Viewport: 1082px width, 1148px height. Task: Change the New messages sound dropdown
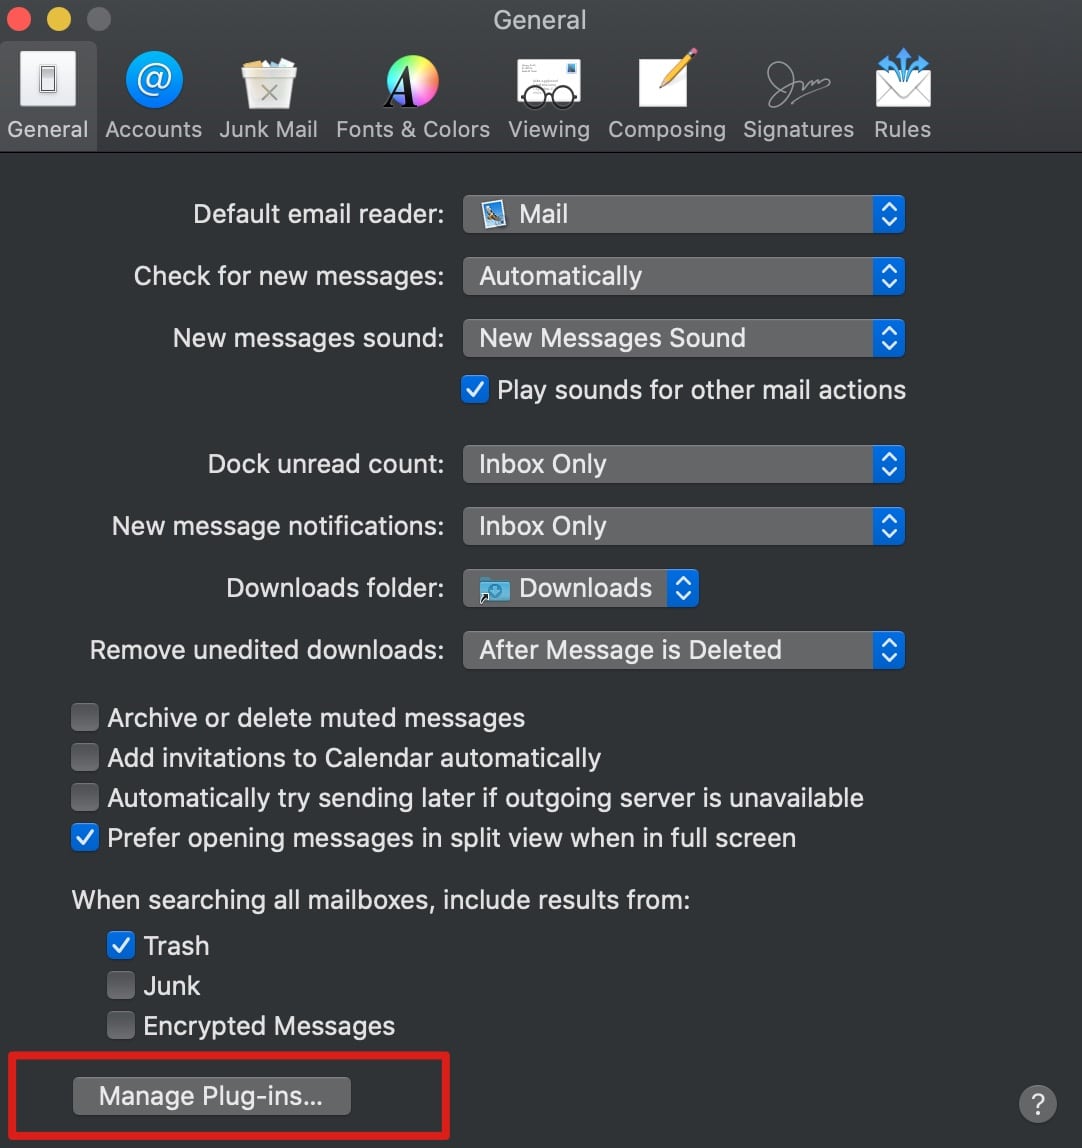click(888, 338)
